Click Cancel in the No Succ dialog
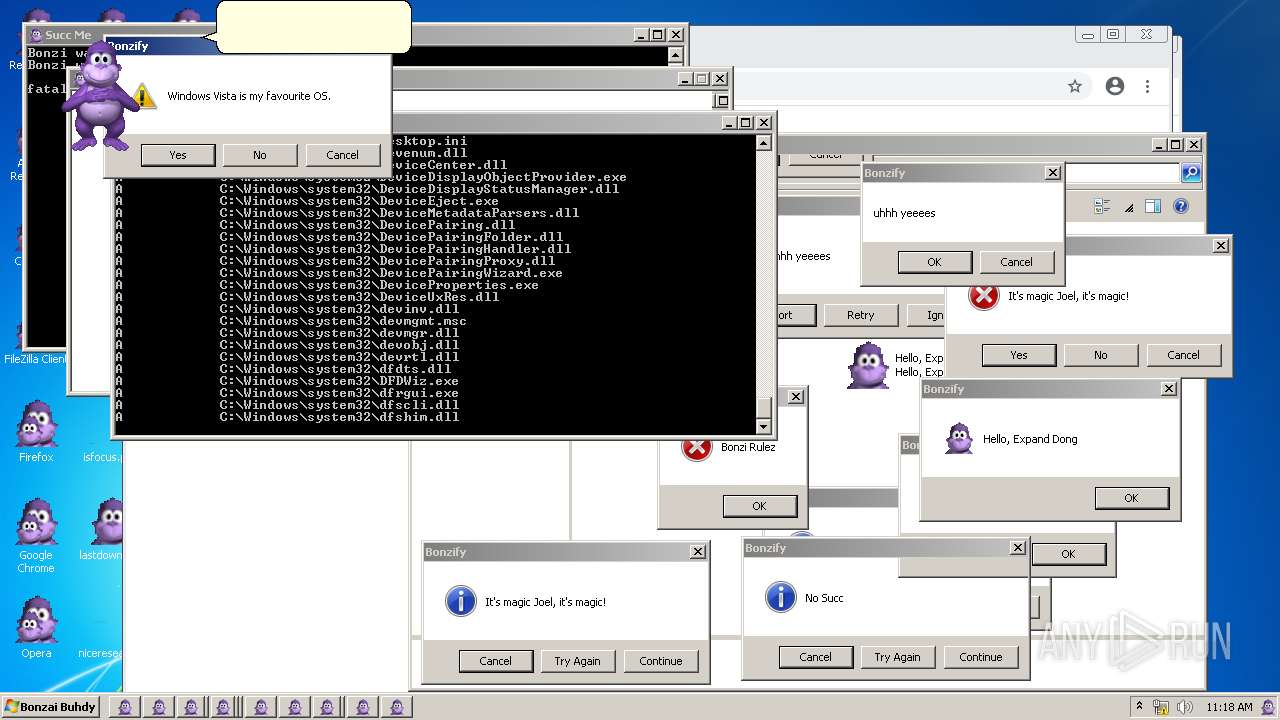Screen dimensions: 1280x720 [x=815, y=657]
